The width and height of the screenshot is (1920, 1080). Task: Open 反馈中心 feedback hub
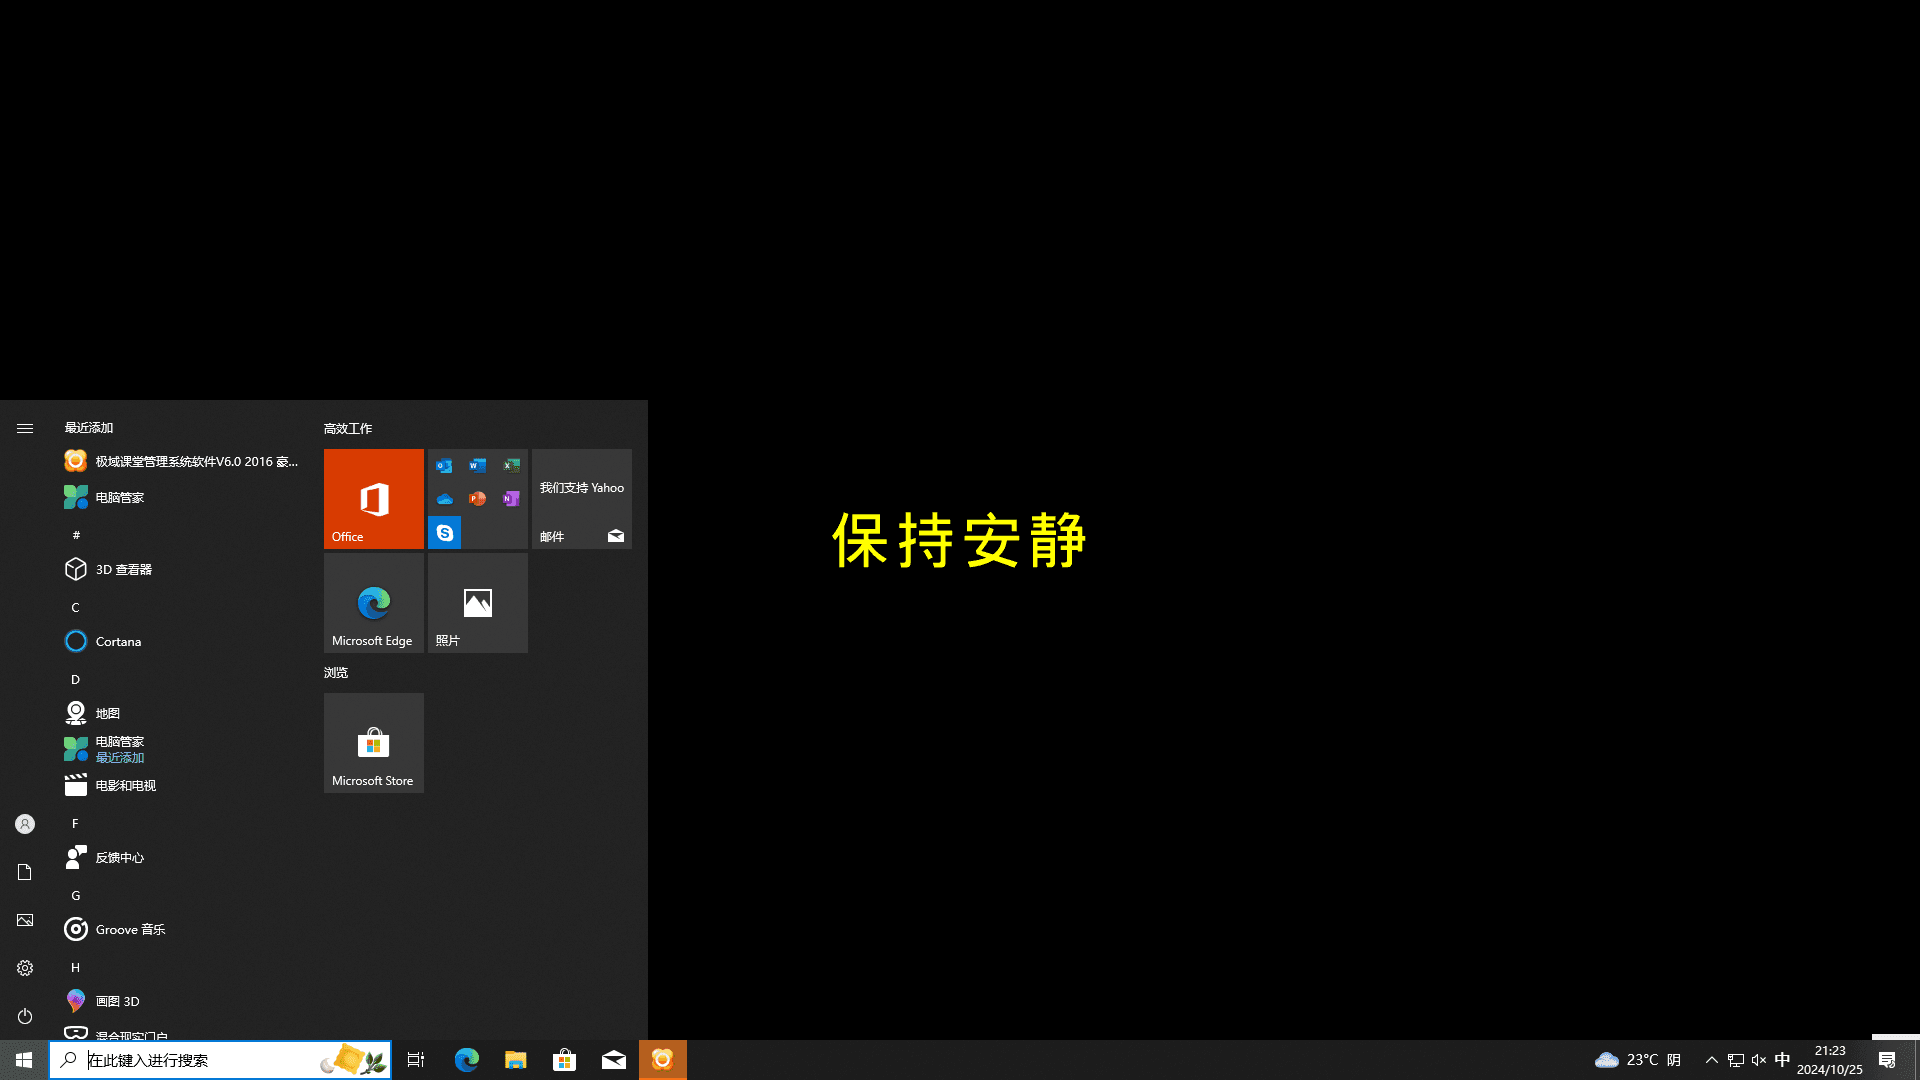[x=182, y=857]
